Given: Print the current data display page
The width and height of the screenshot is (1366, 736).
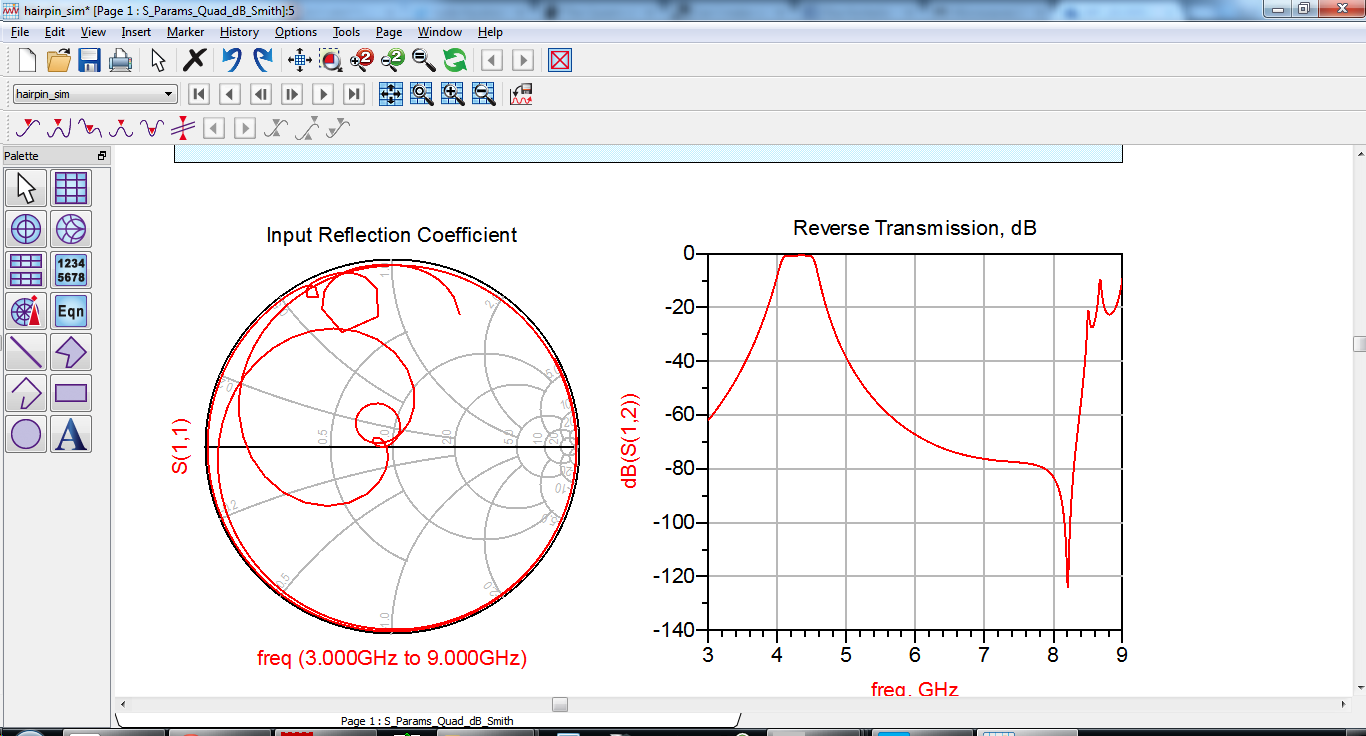Looking at the screenshot, I should click(x=120, y=60).
